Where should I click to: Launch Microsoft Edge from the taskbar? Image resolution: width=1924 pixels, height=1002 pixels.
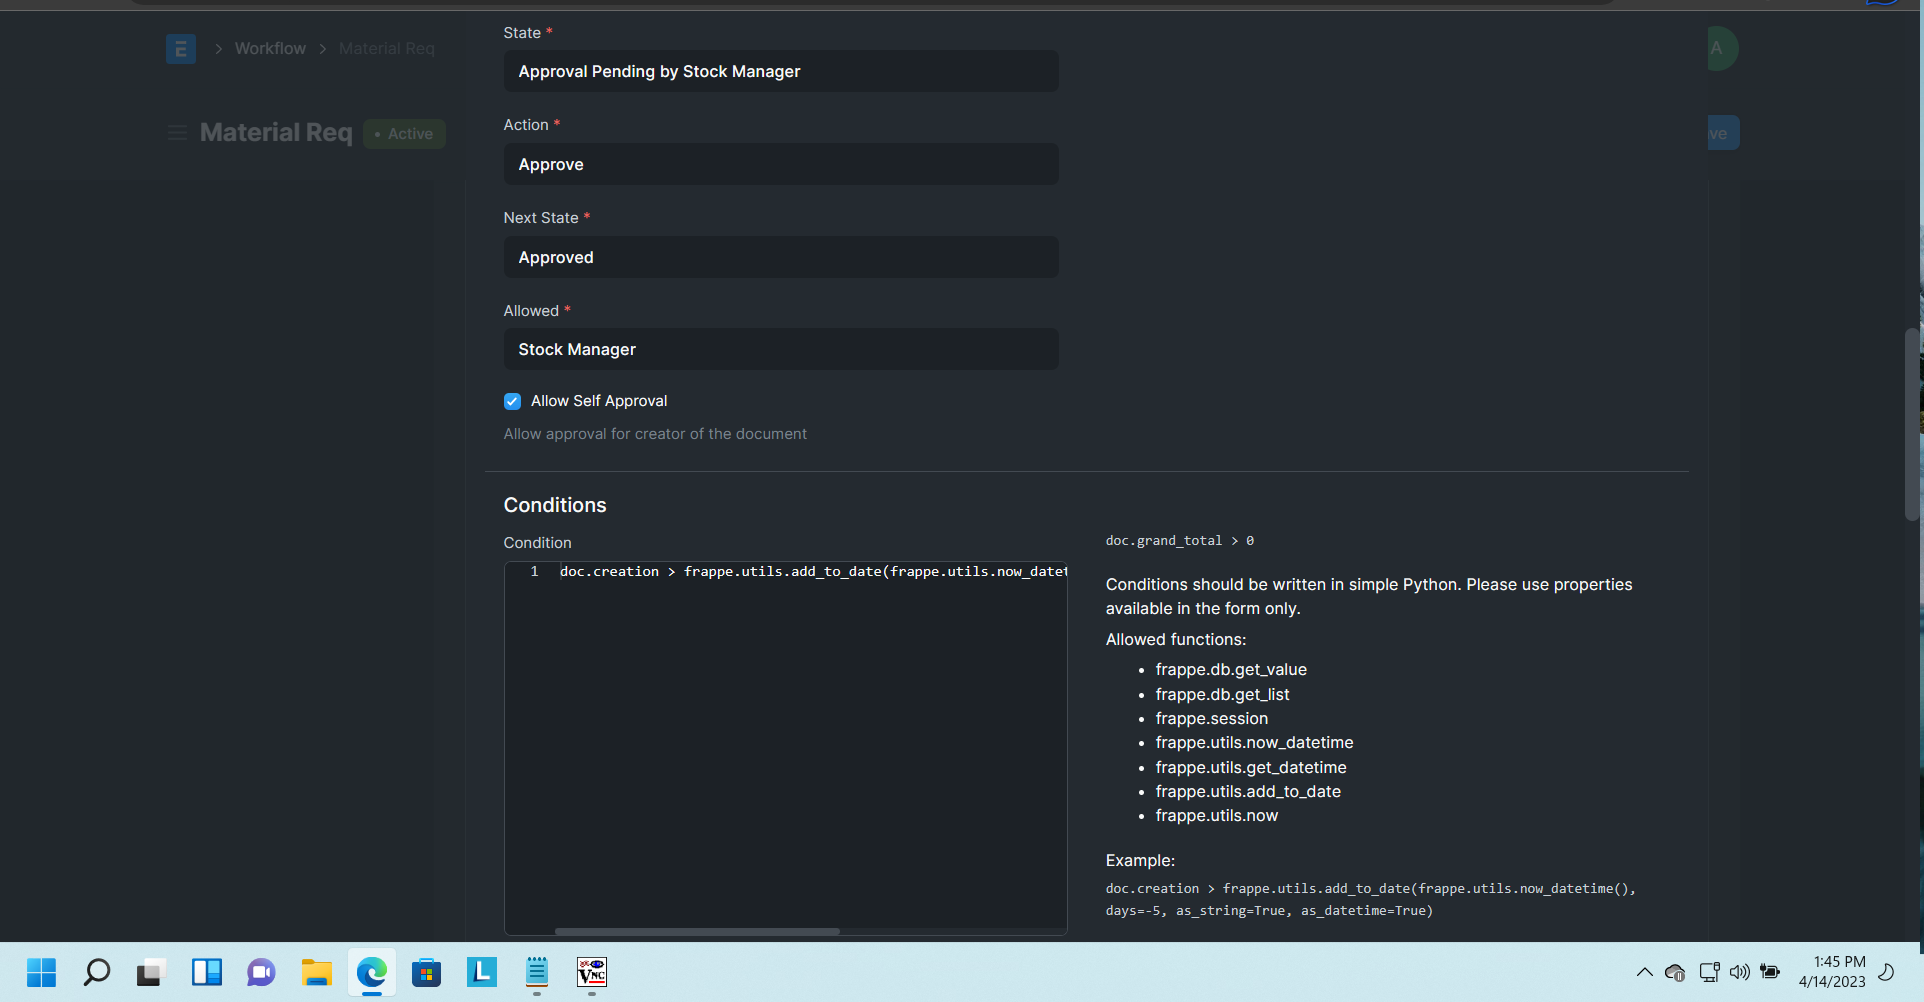click(371, 971)
